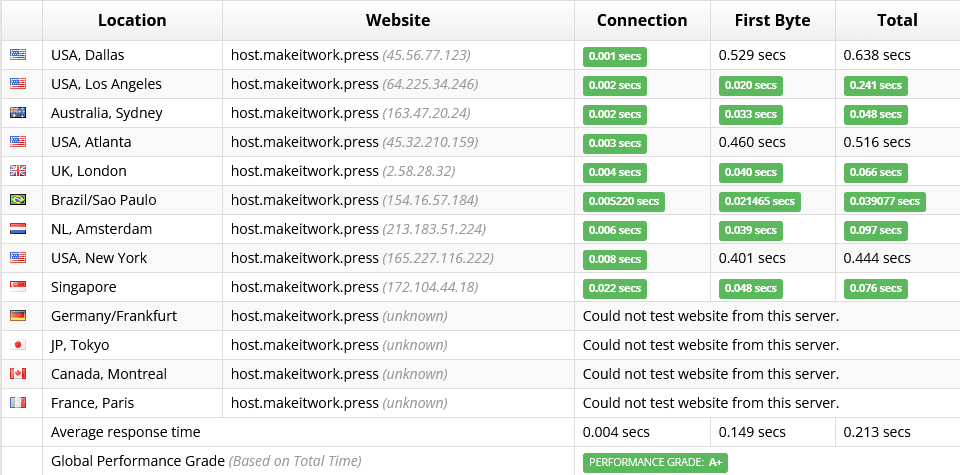This screenshot has height=475, width=960.
Task: Select the Total column header
Action: pyautogui.click(x=898, y=20)
